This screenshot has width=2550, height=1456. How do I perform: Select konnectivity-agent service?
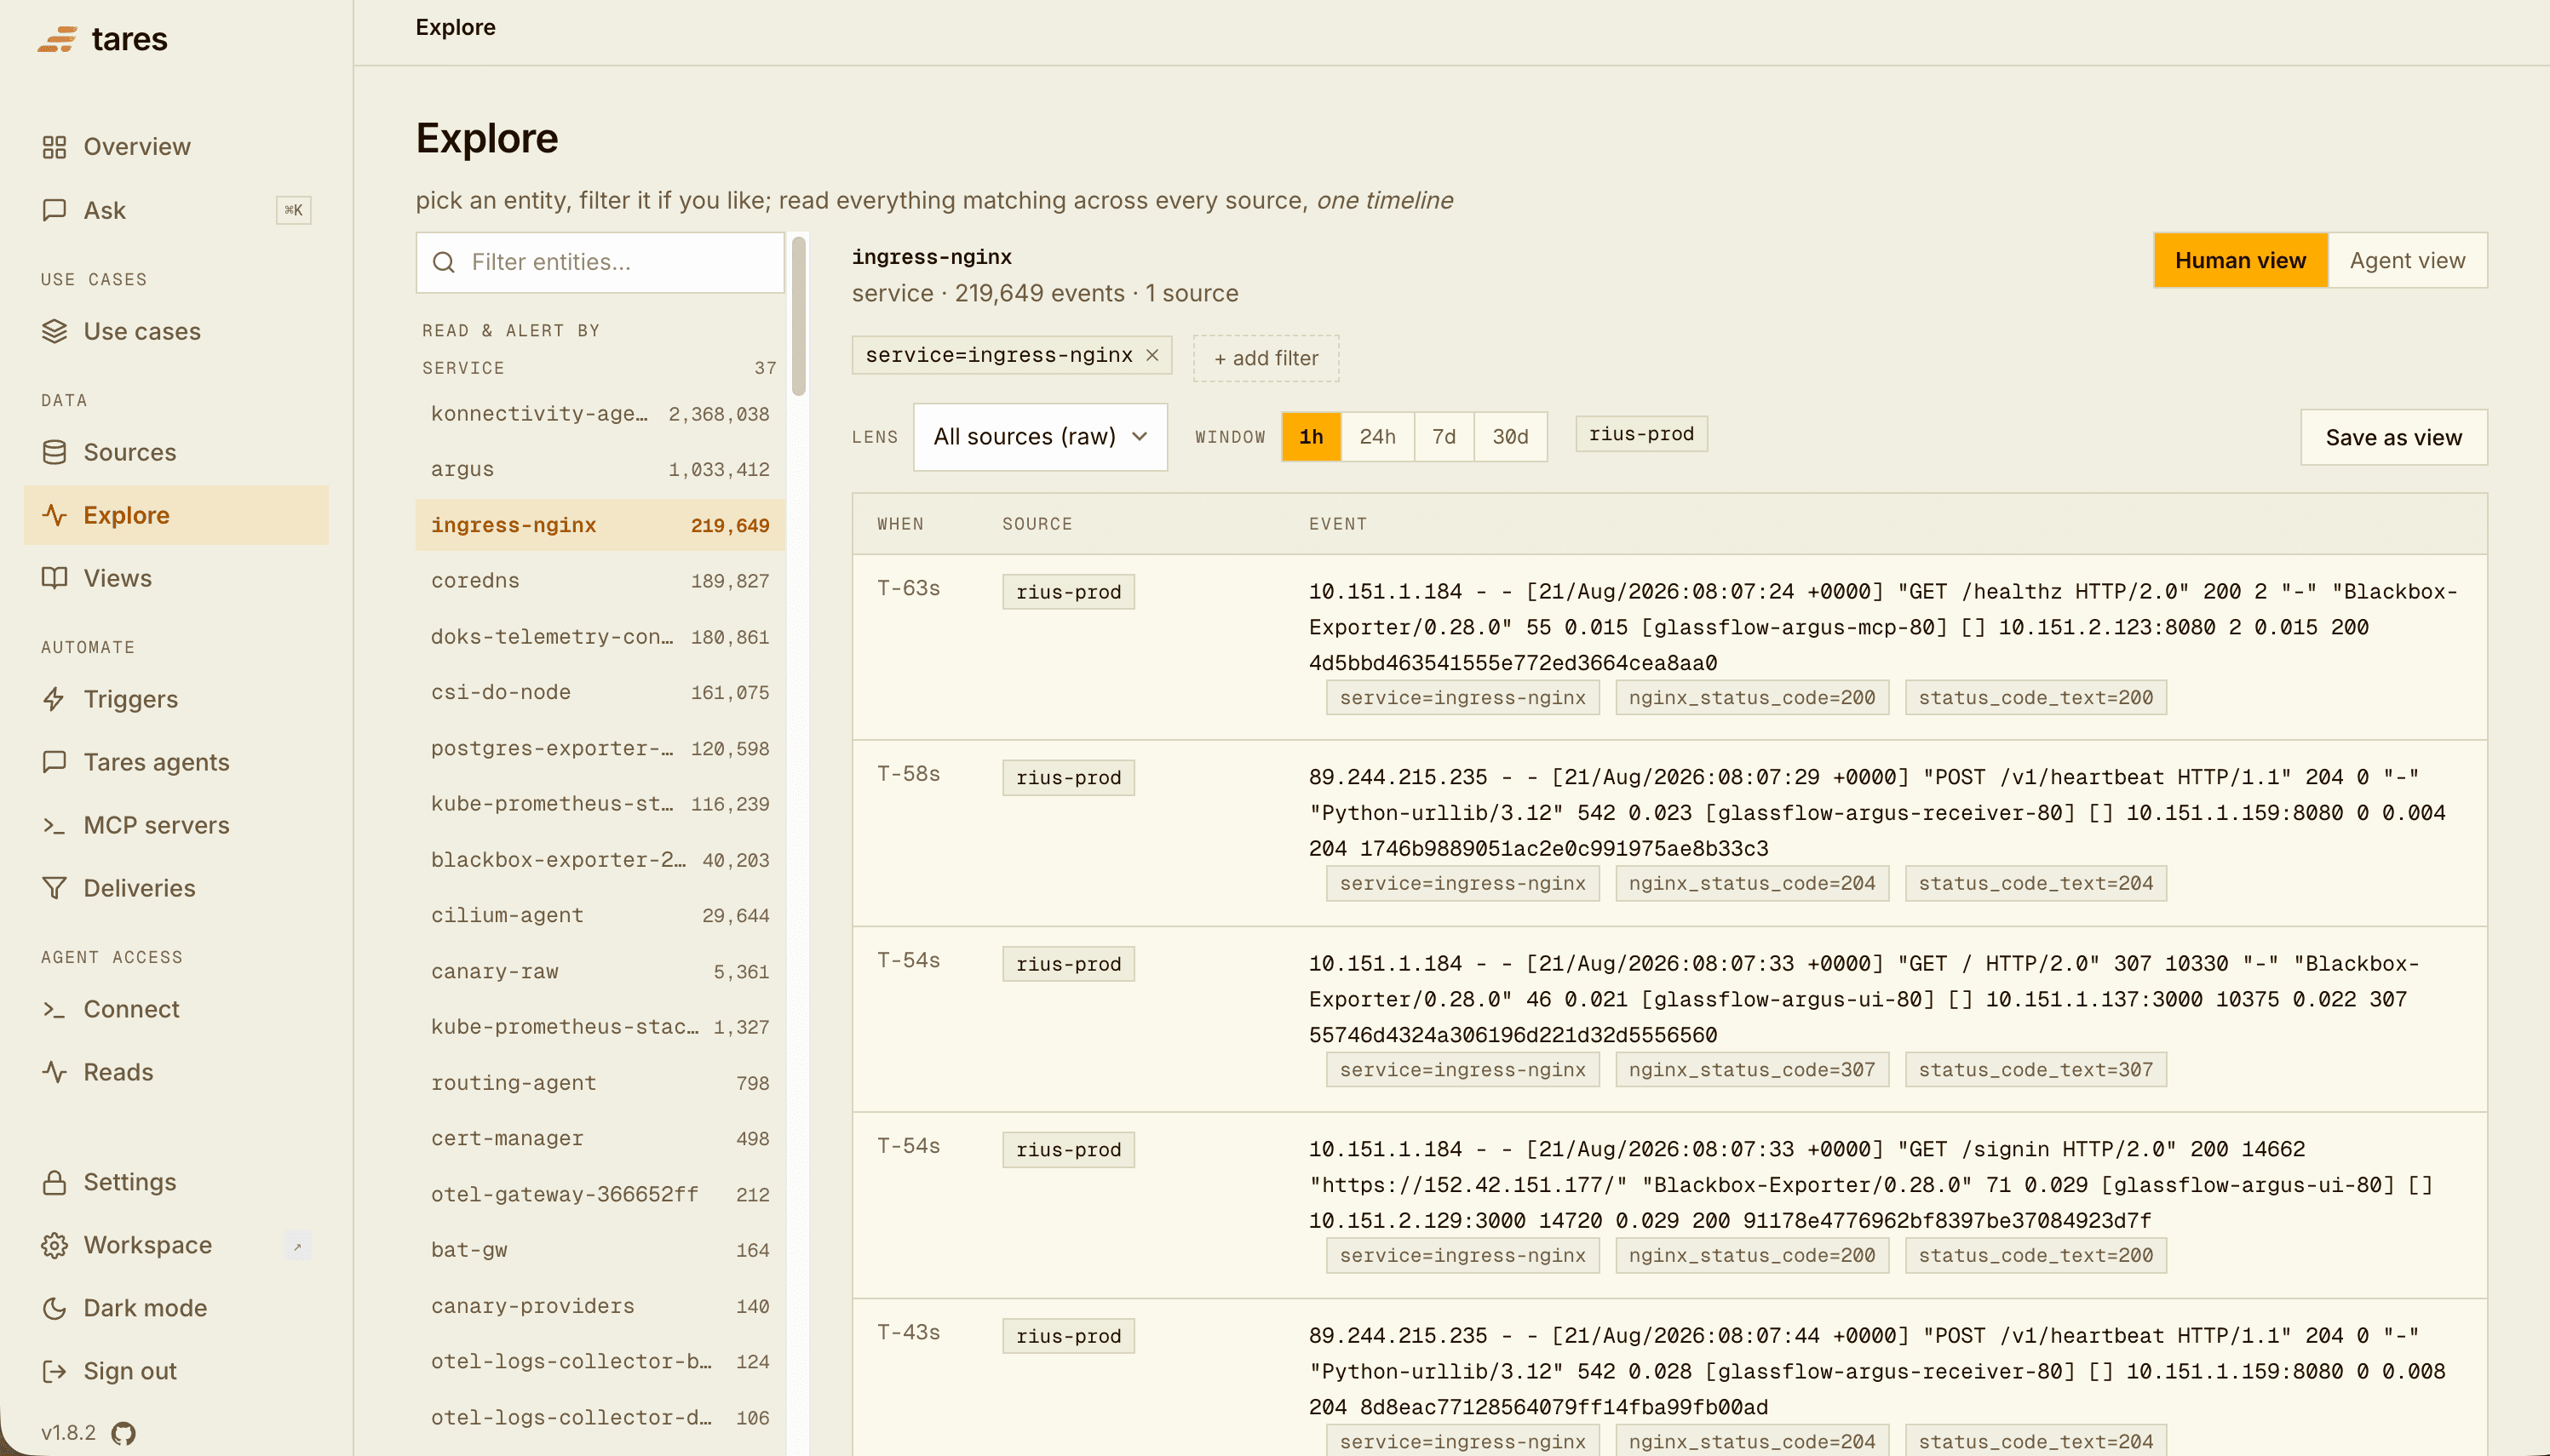[600, 414]
